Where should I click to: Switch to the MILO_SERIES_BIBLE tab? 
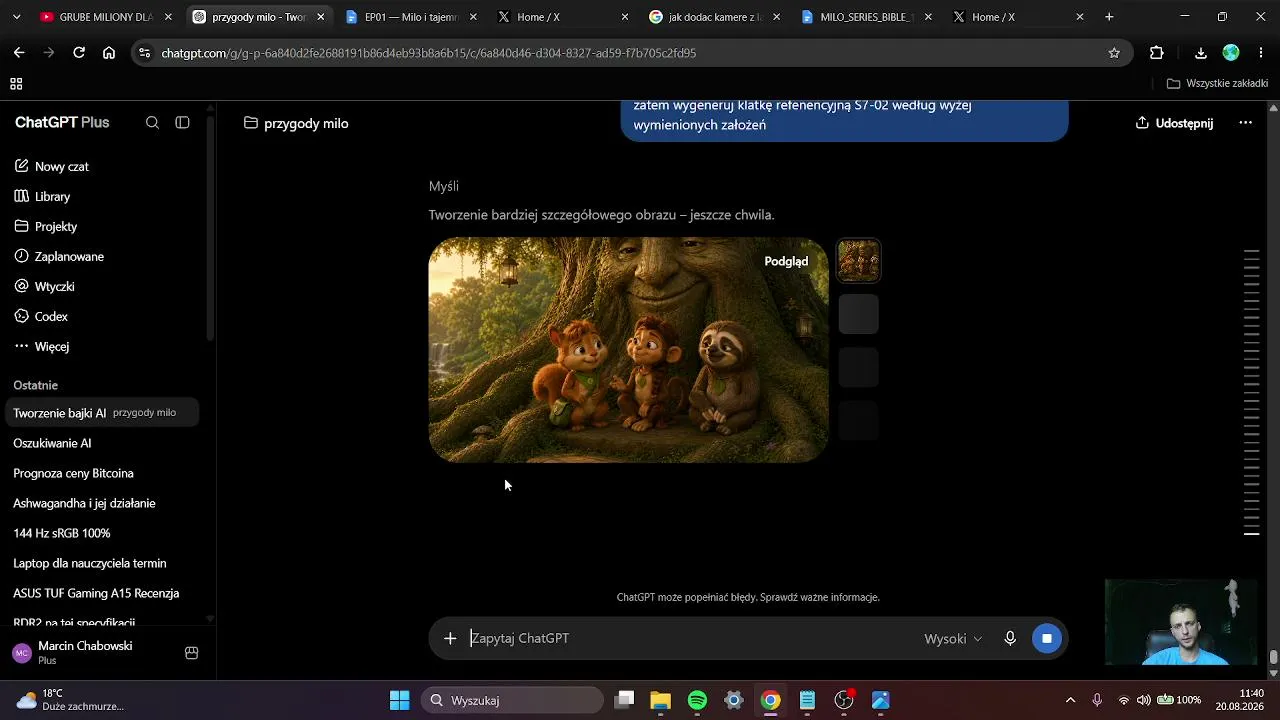tap(868, 17)
